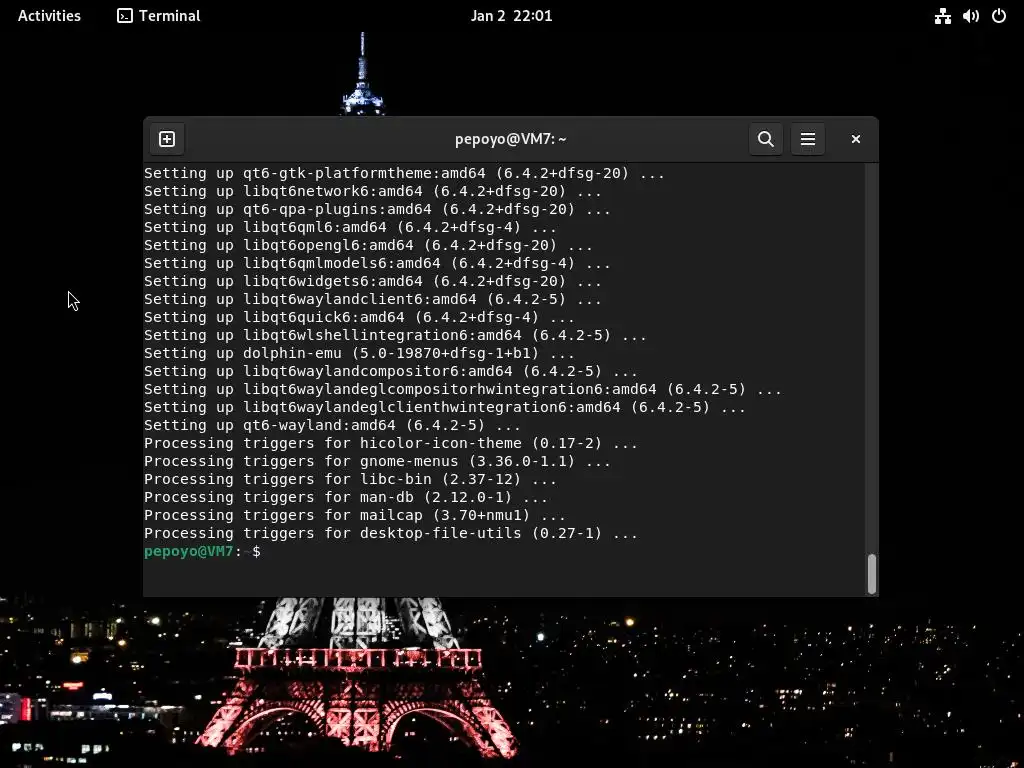The width and height of the screenshot is (1024, 768).
Task: Open the clock and calendar panel
Action: coord(511,16)
